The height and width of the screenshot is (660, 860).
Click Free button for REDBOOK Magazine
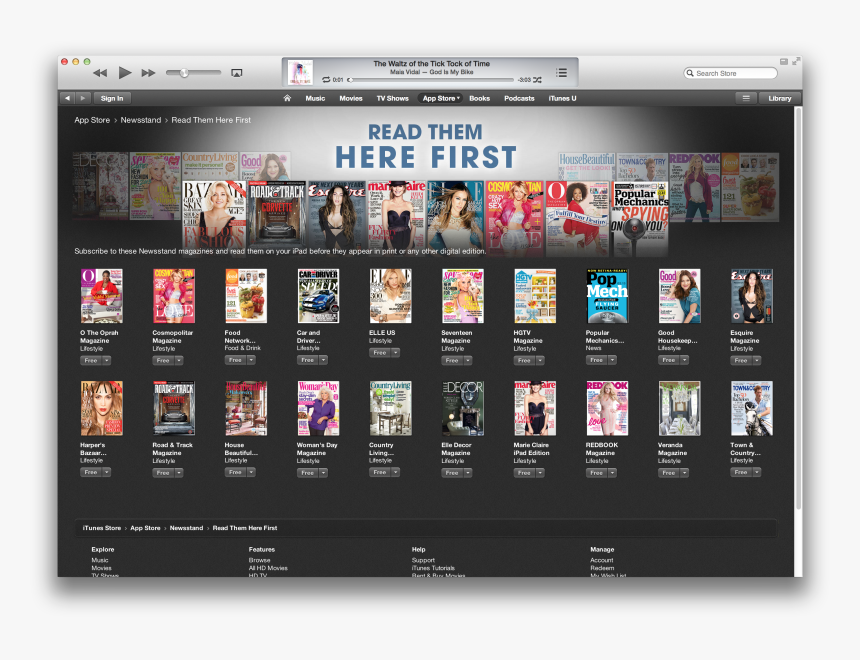597,472
